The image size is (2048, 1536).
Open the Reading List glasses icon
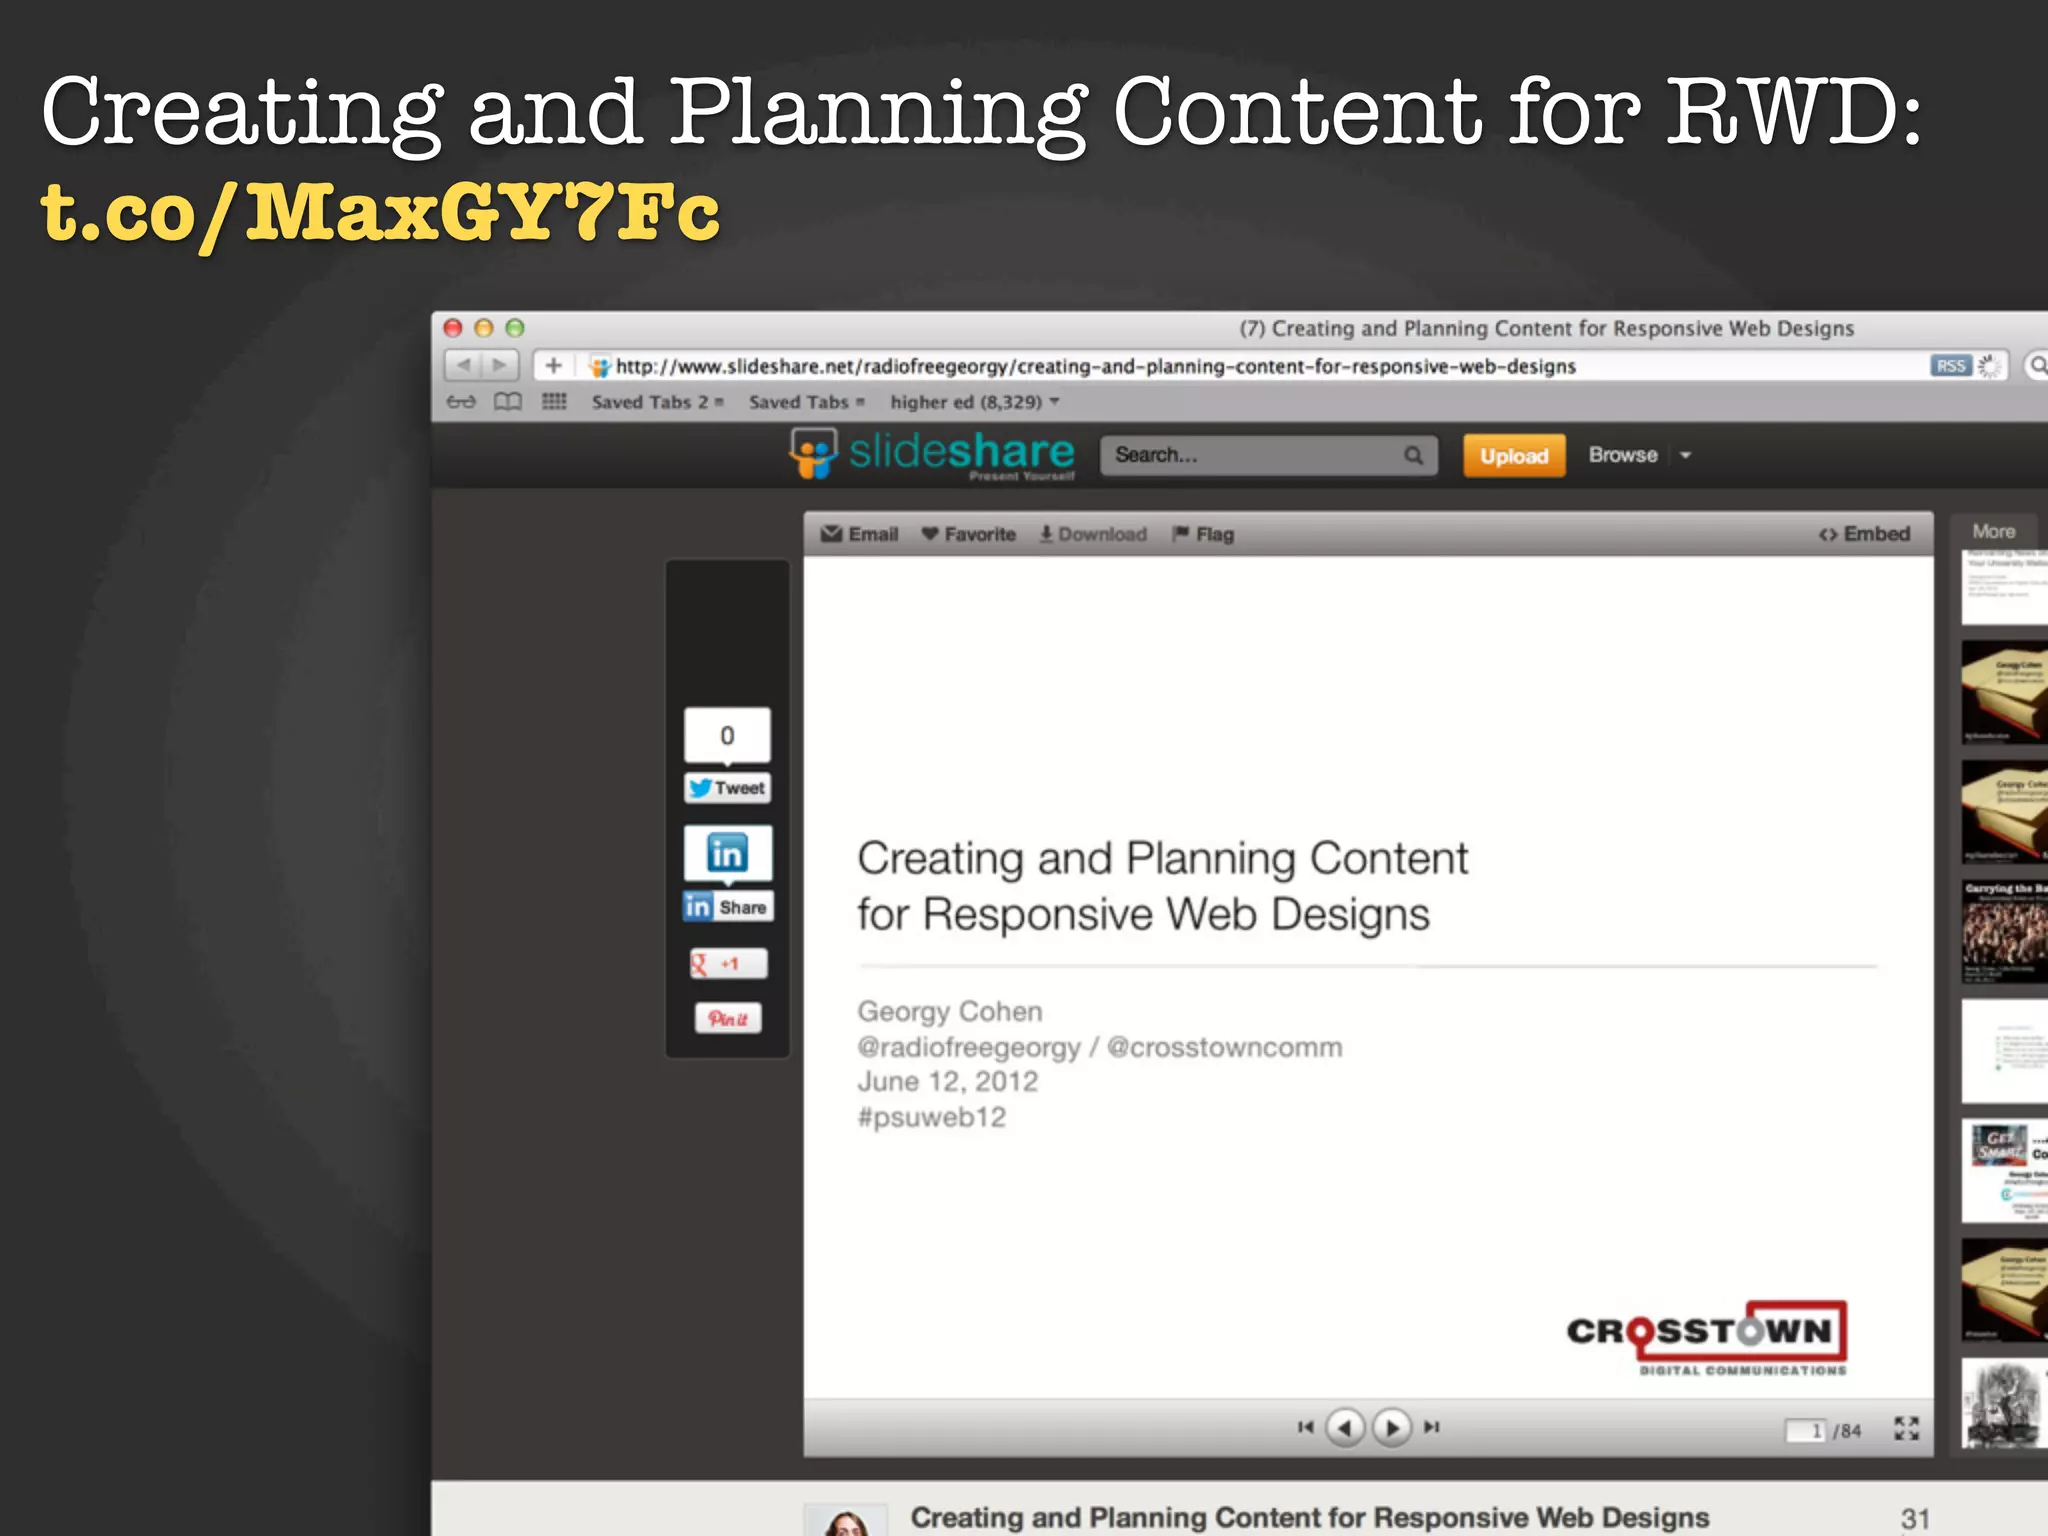[461, 402]
